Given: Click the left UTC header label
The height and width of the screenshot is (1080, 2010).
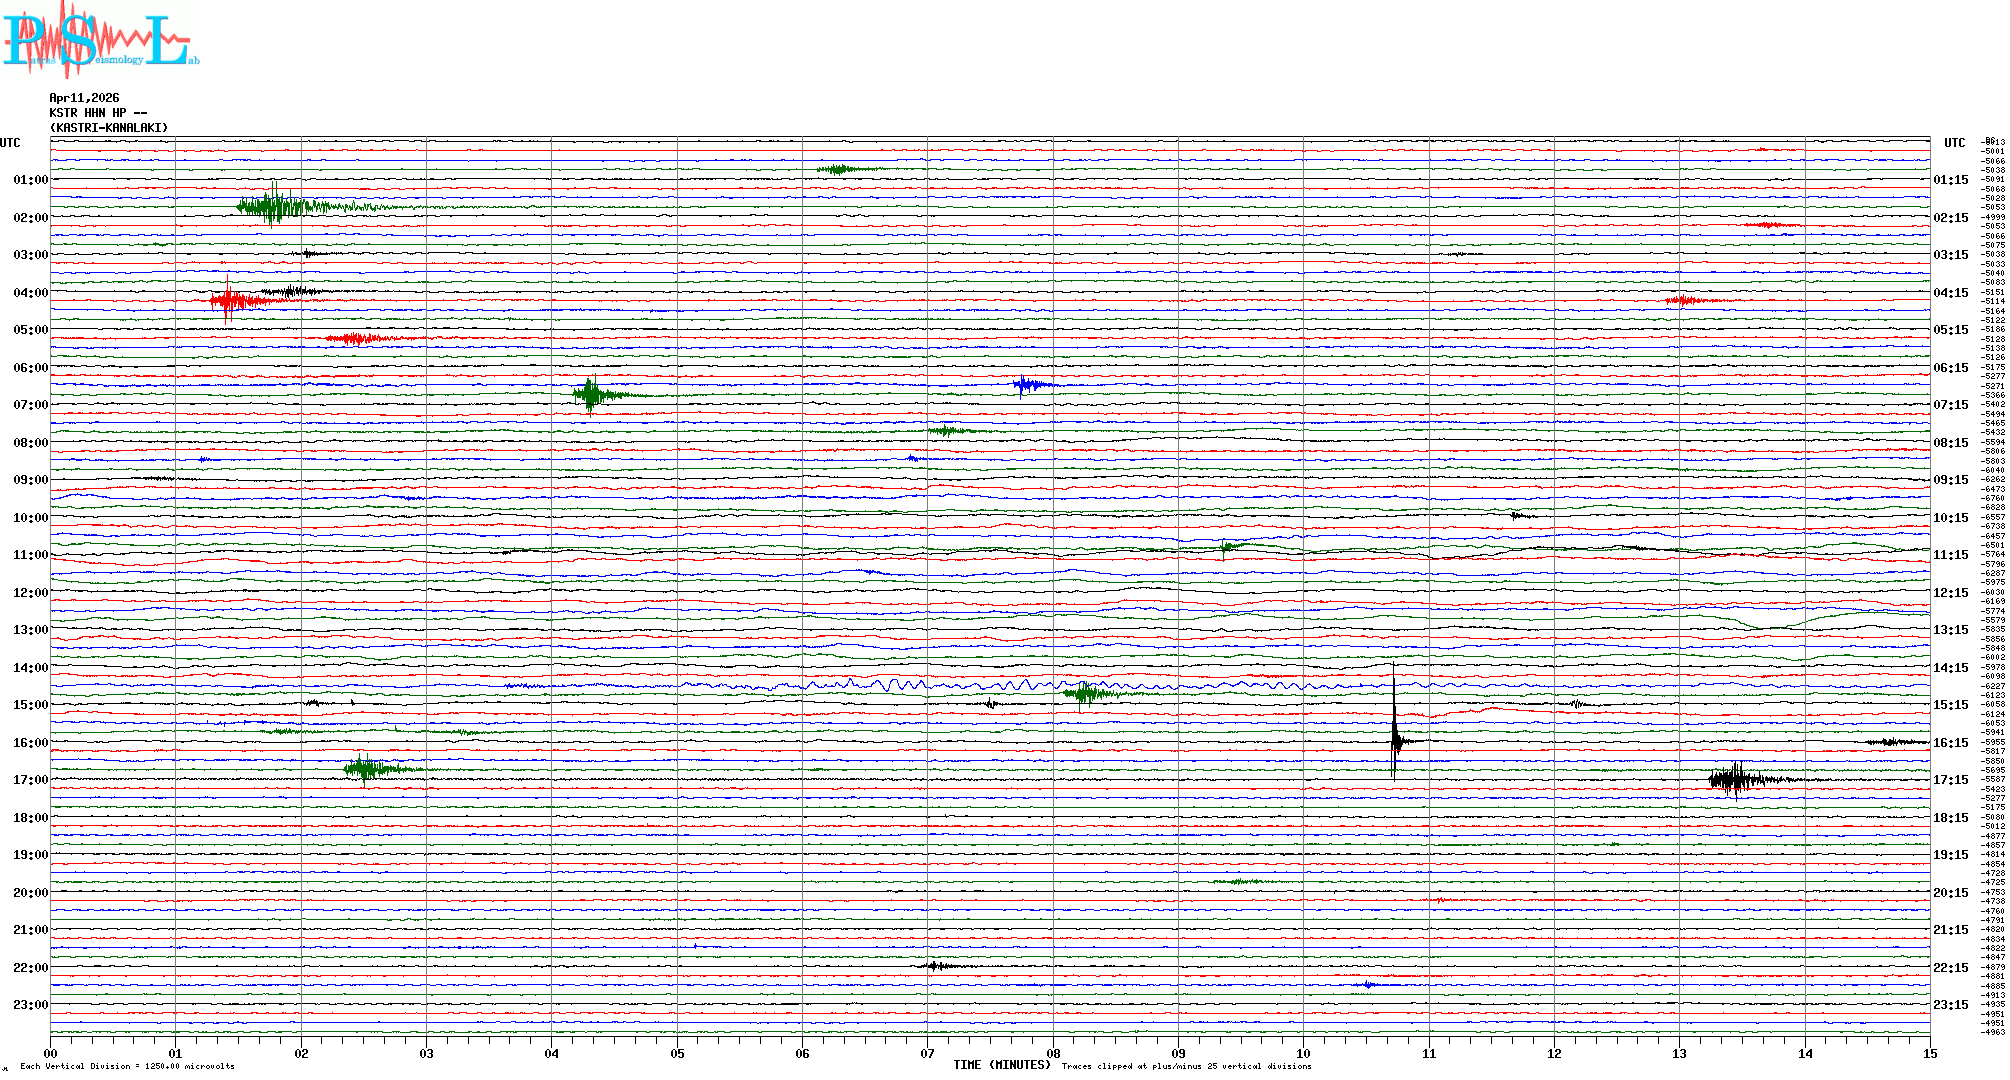Looking at the screenshot, I should tap(10, 143).
